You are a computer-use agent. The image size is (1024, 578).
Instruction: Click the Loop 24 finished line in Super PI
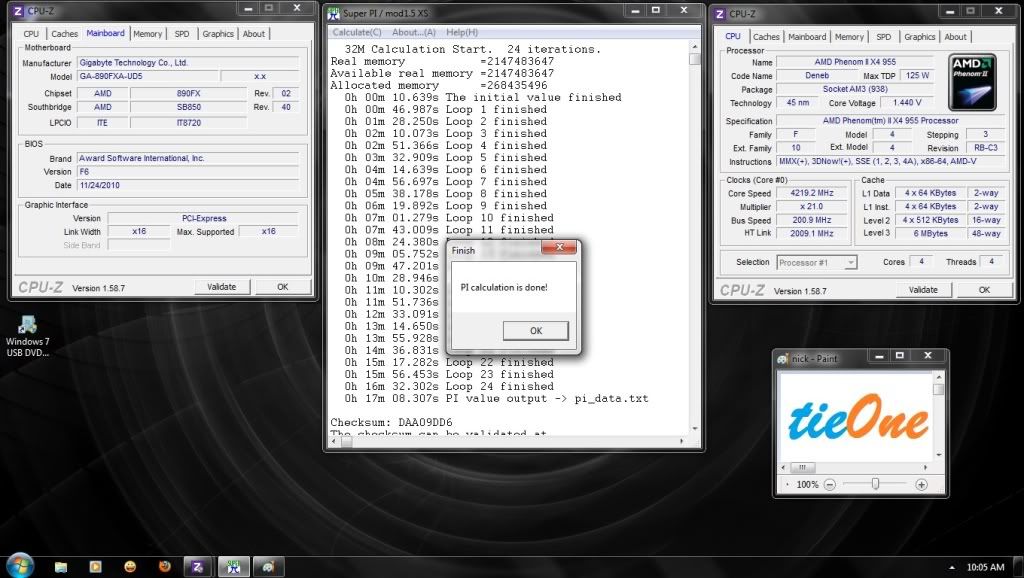tap(449, 386)
